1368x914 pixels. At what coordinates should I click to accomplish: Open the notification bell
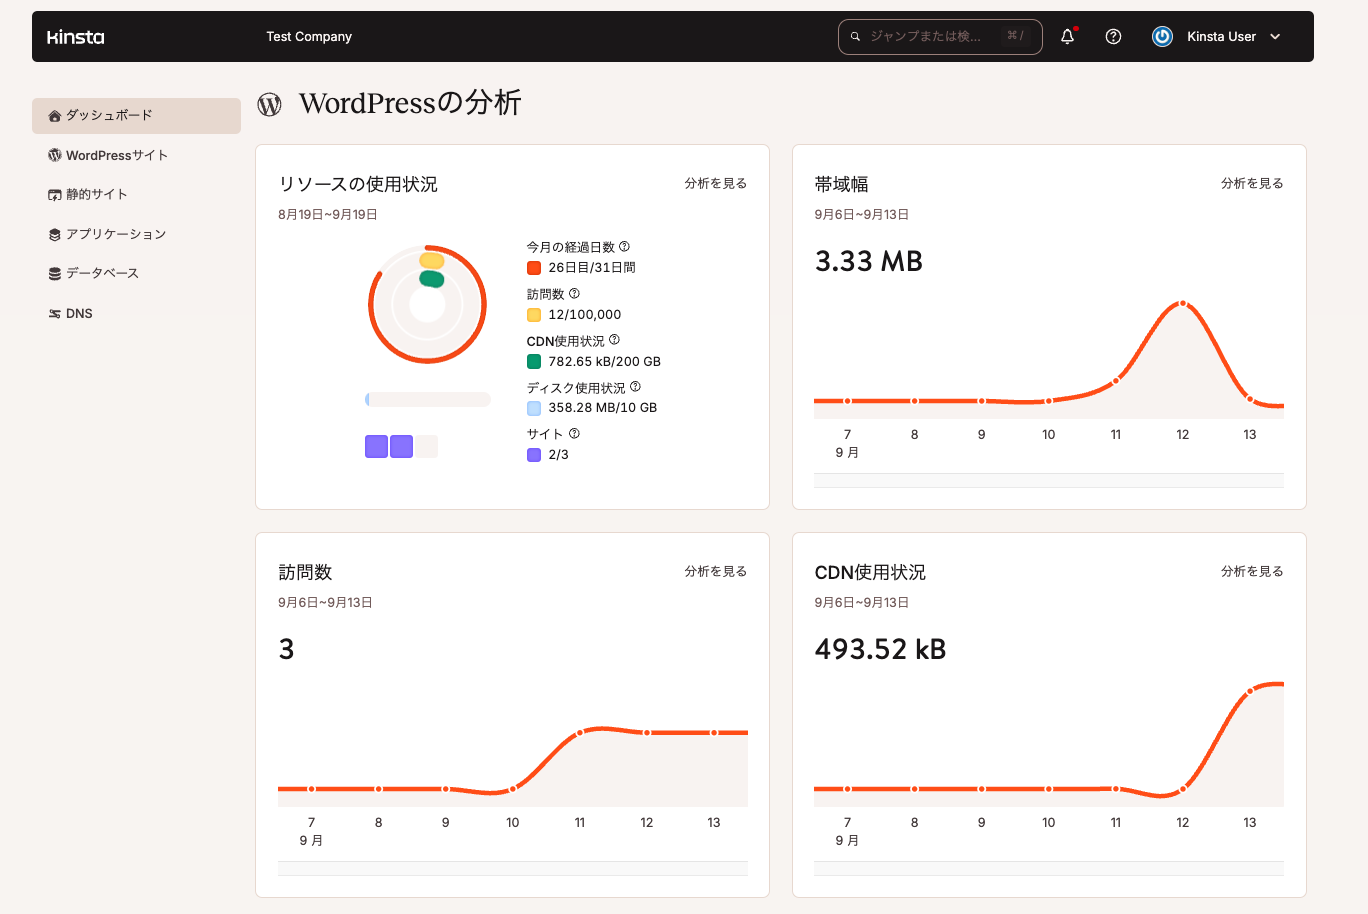(x=1067, y=36)
